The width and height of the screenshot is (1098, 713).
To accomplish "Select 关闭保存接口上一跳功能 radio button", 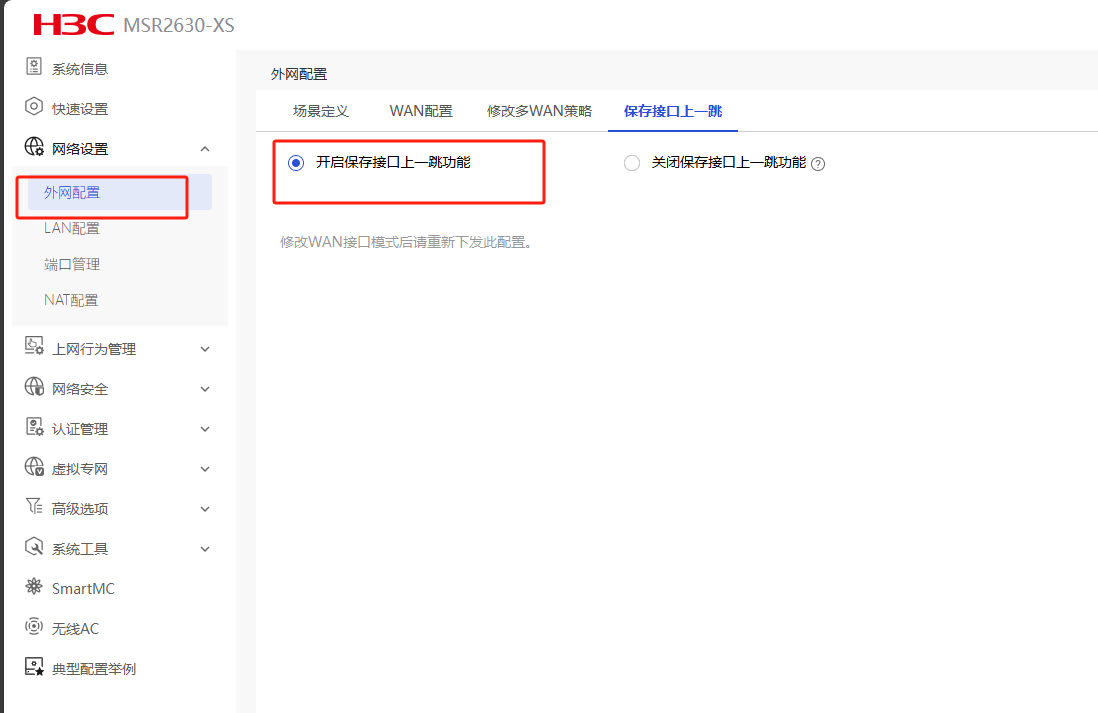I will click(x=631, y=162).
